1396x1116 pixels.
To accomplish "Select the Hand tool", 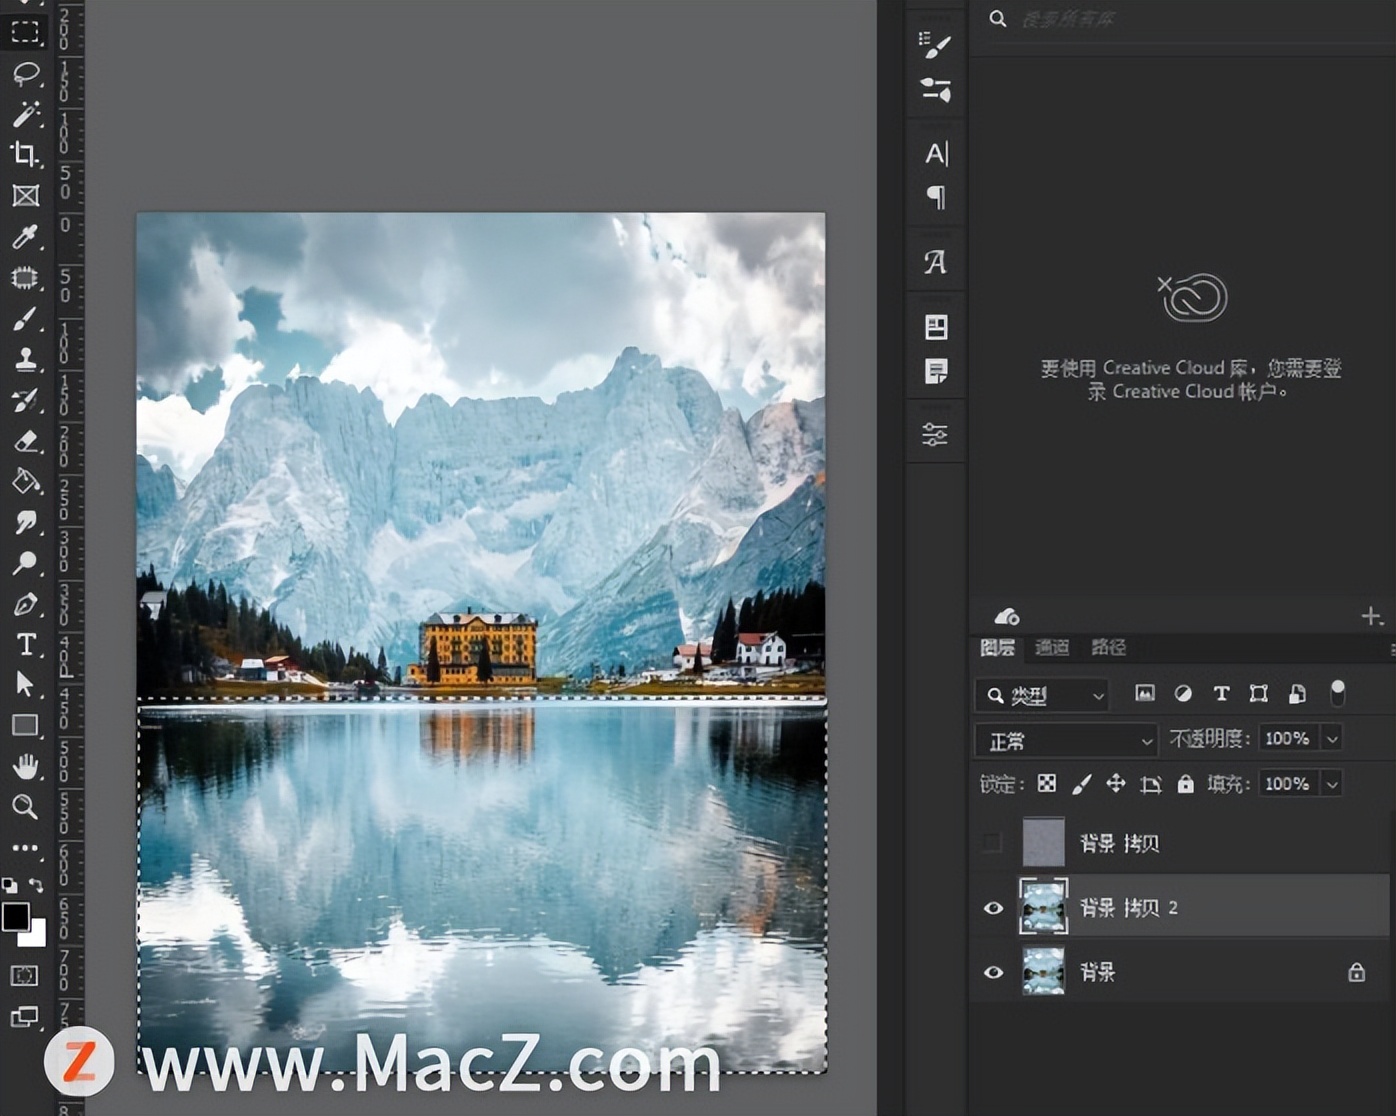I will click(x=25, y=766).
